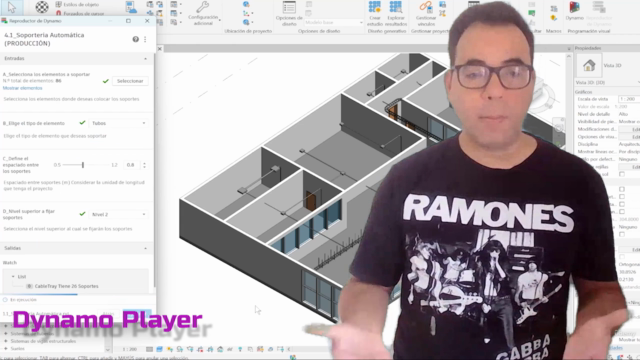Click the project information cloud icon
Image resolution: width=640 pixels, height=360 pixels.
pyautogui.click(x=131, y=7)
